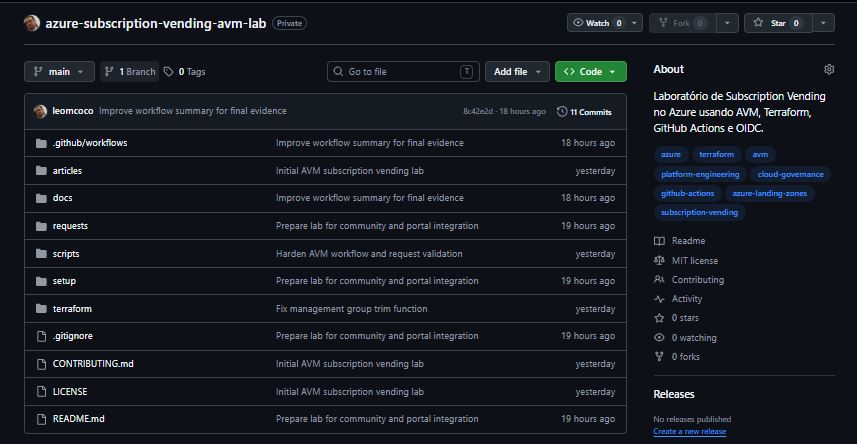Click the file icon beside LICENSE
Viewport: 857px width, 444px height.
coord(41,392)
